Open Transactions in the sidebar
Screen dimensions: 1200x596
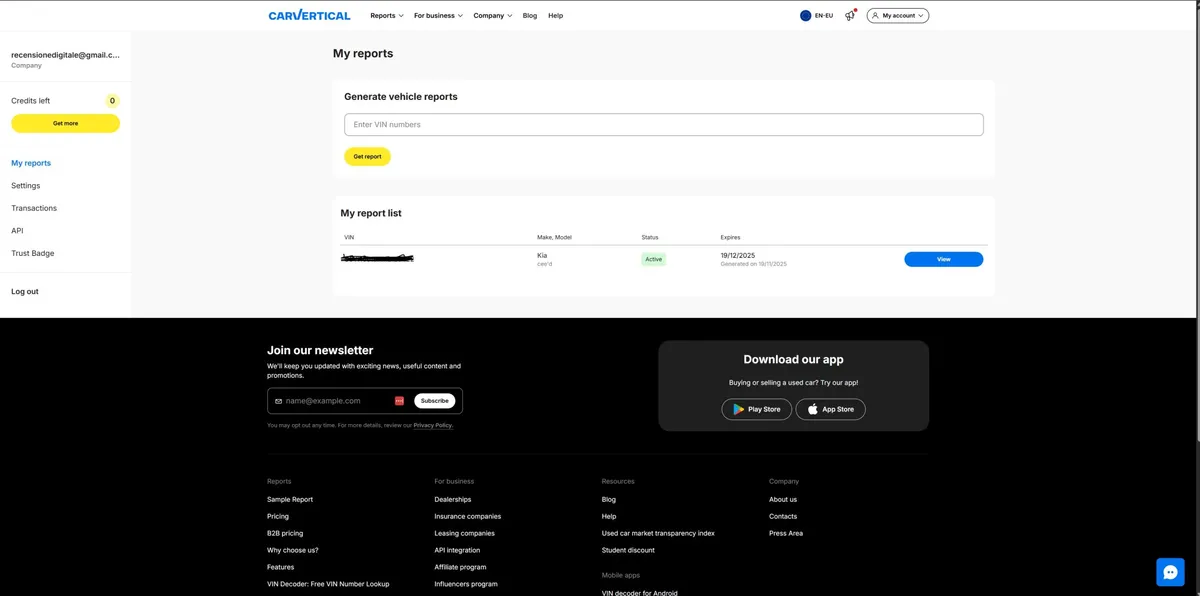[34, 208]
